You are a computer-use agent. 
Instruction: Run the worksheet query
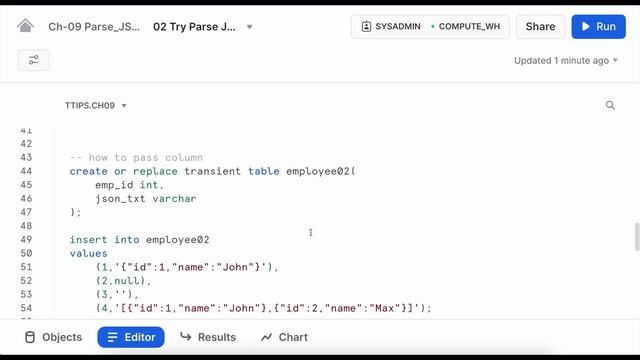click(598, 27)
